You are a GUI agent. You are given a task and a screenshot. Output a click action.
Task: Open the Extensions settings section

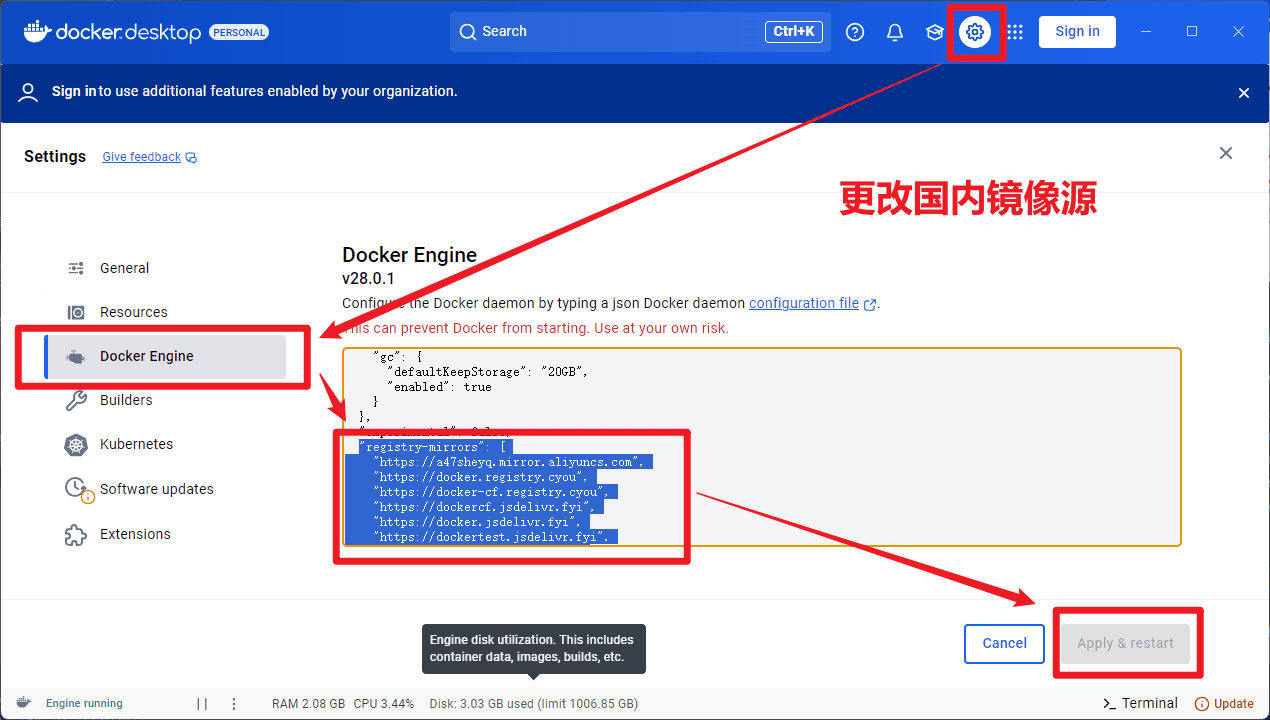coord(135,534)
